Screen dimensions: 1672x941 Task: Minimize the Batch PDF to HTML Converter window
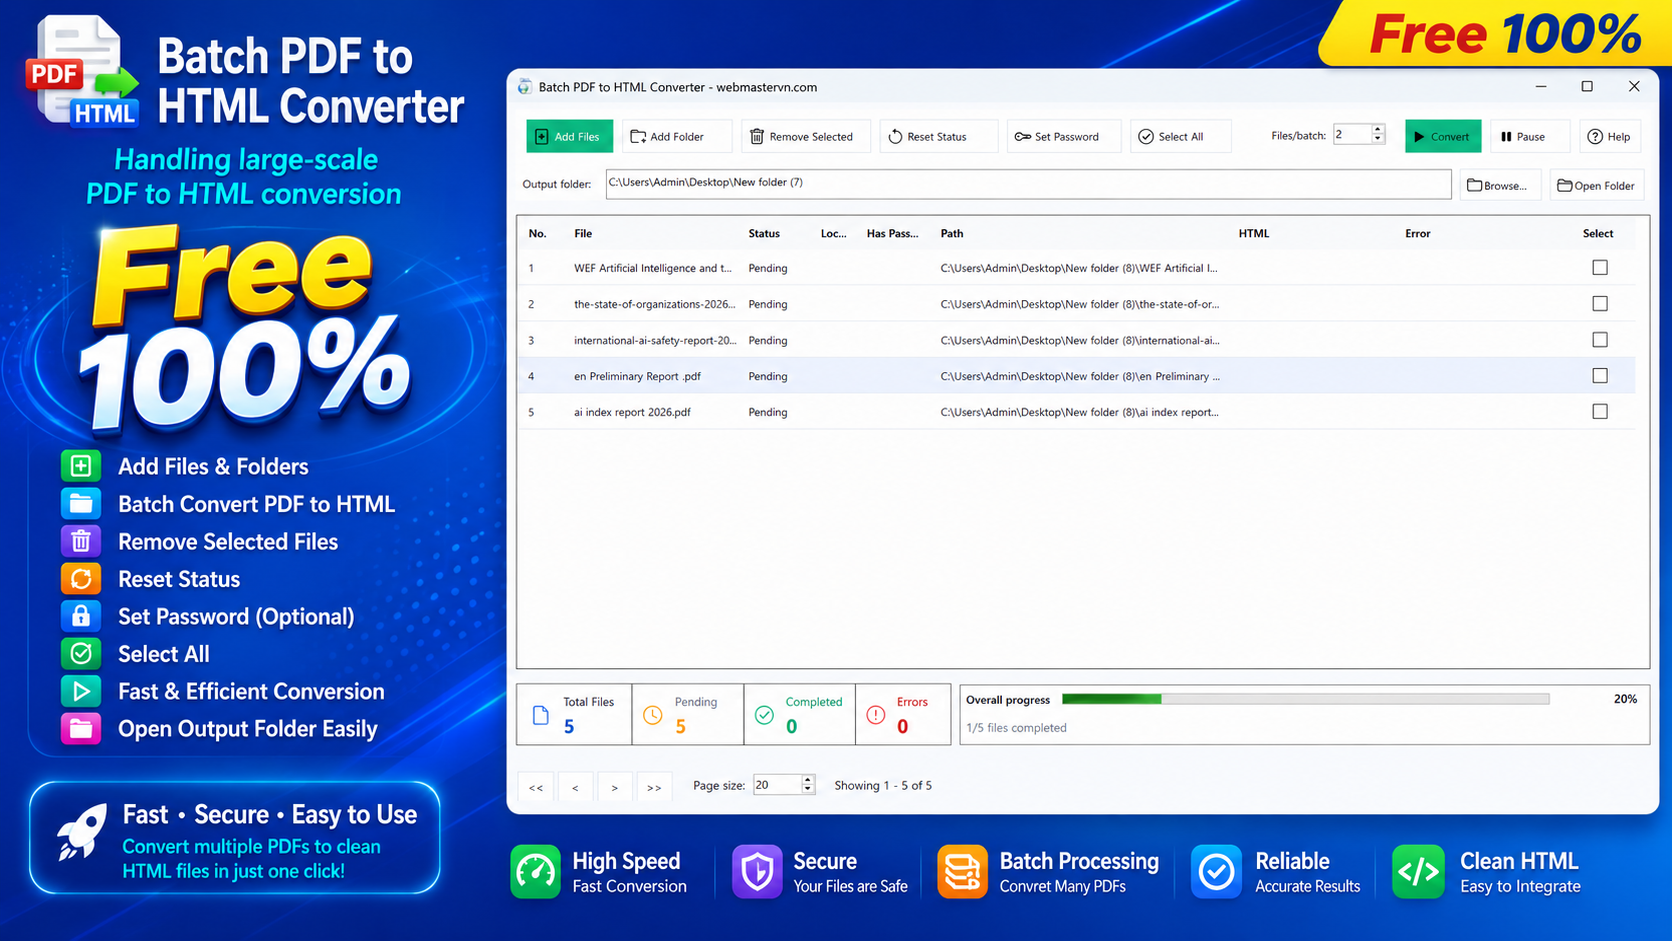coord(1541,87)
